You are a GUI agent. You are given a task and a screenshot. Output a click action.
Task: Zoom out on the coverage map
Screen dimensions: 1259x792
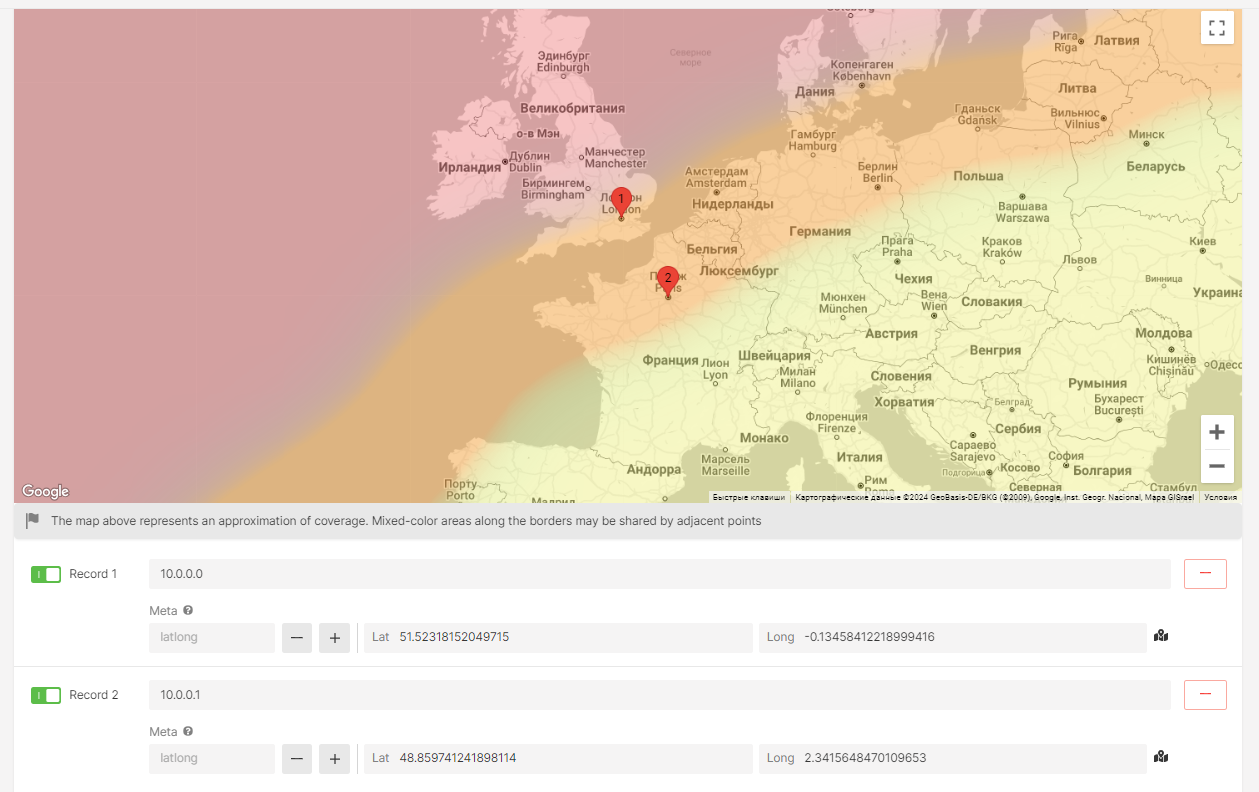pos(1216,466)
